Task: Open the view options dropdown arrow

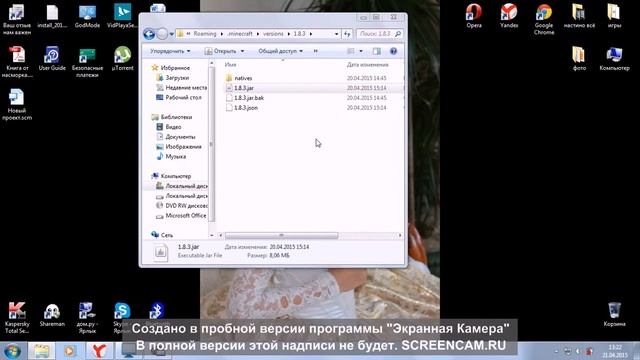Action: coord(361,51)
